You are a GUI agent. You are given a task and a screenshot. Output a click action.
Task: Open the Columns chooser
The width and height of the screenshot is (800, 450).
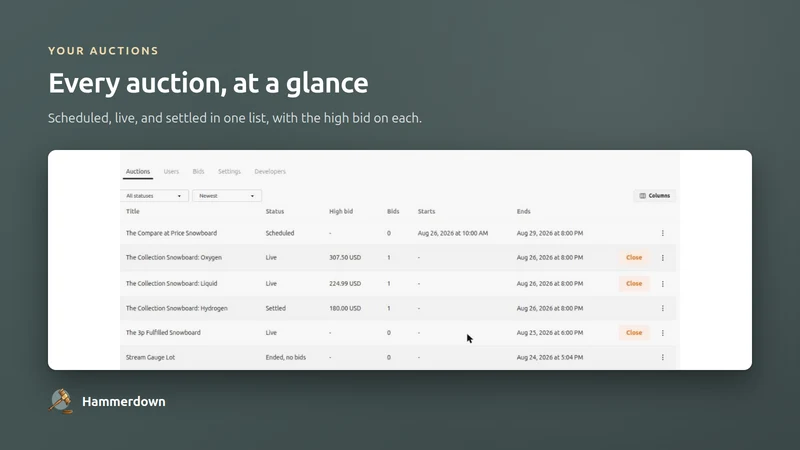[655, 196]
